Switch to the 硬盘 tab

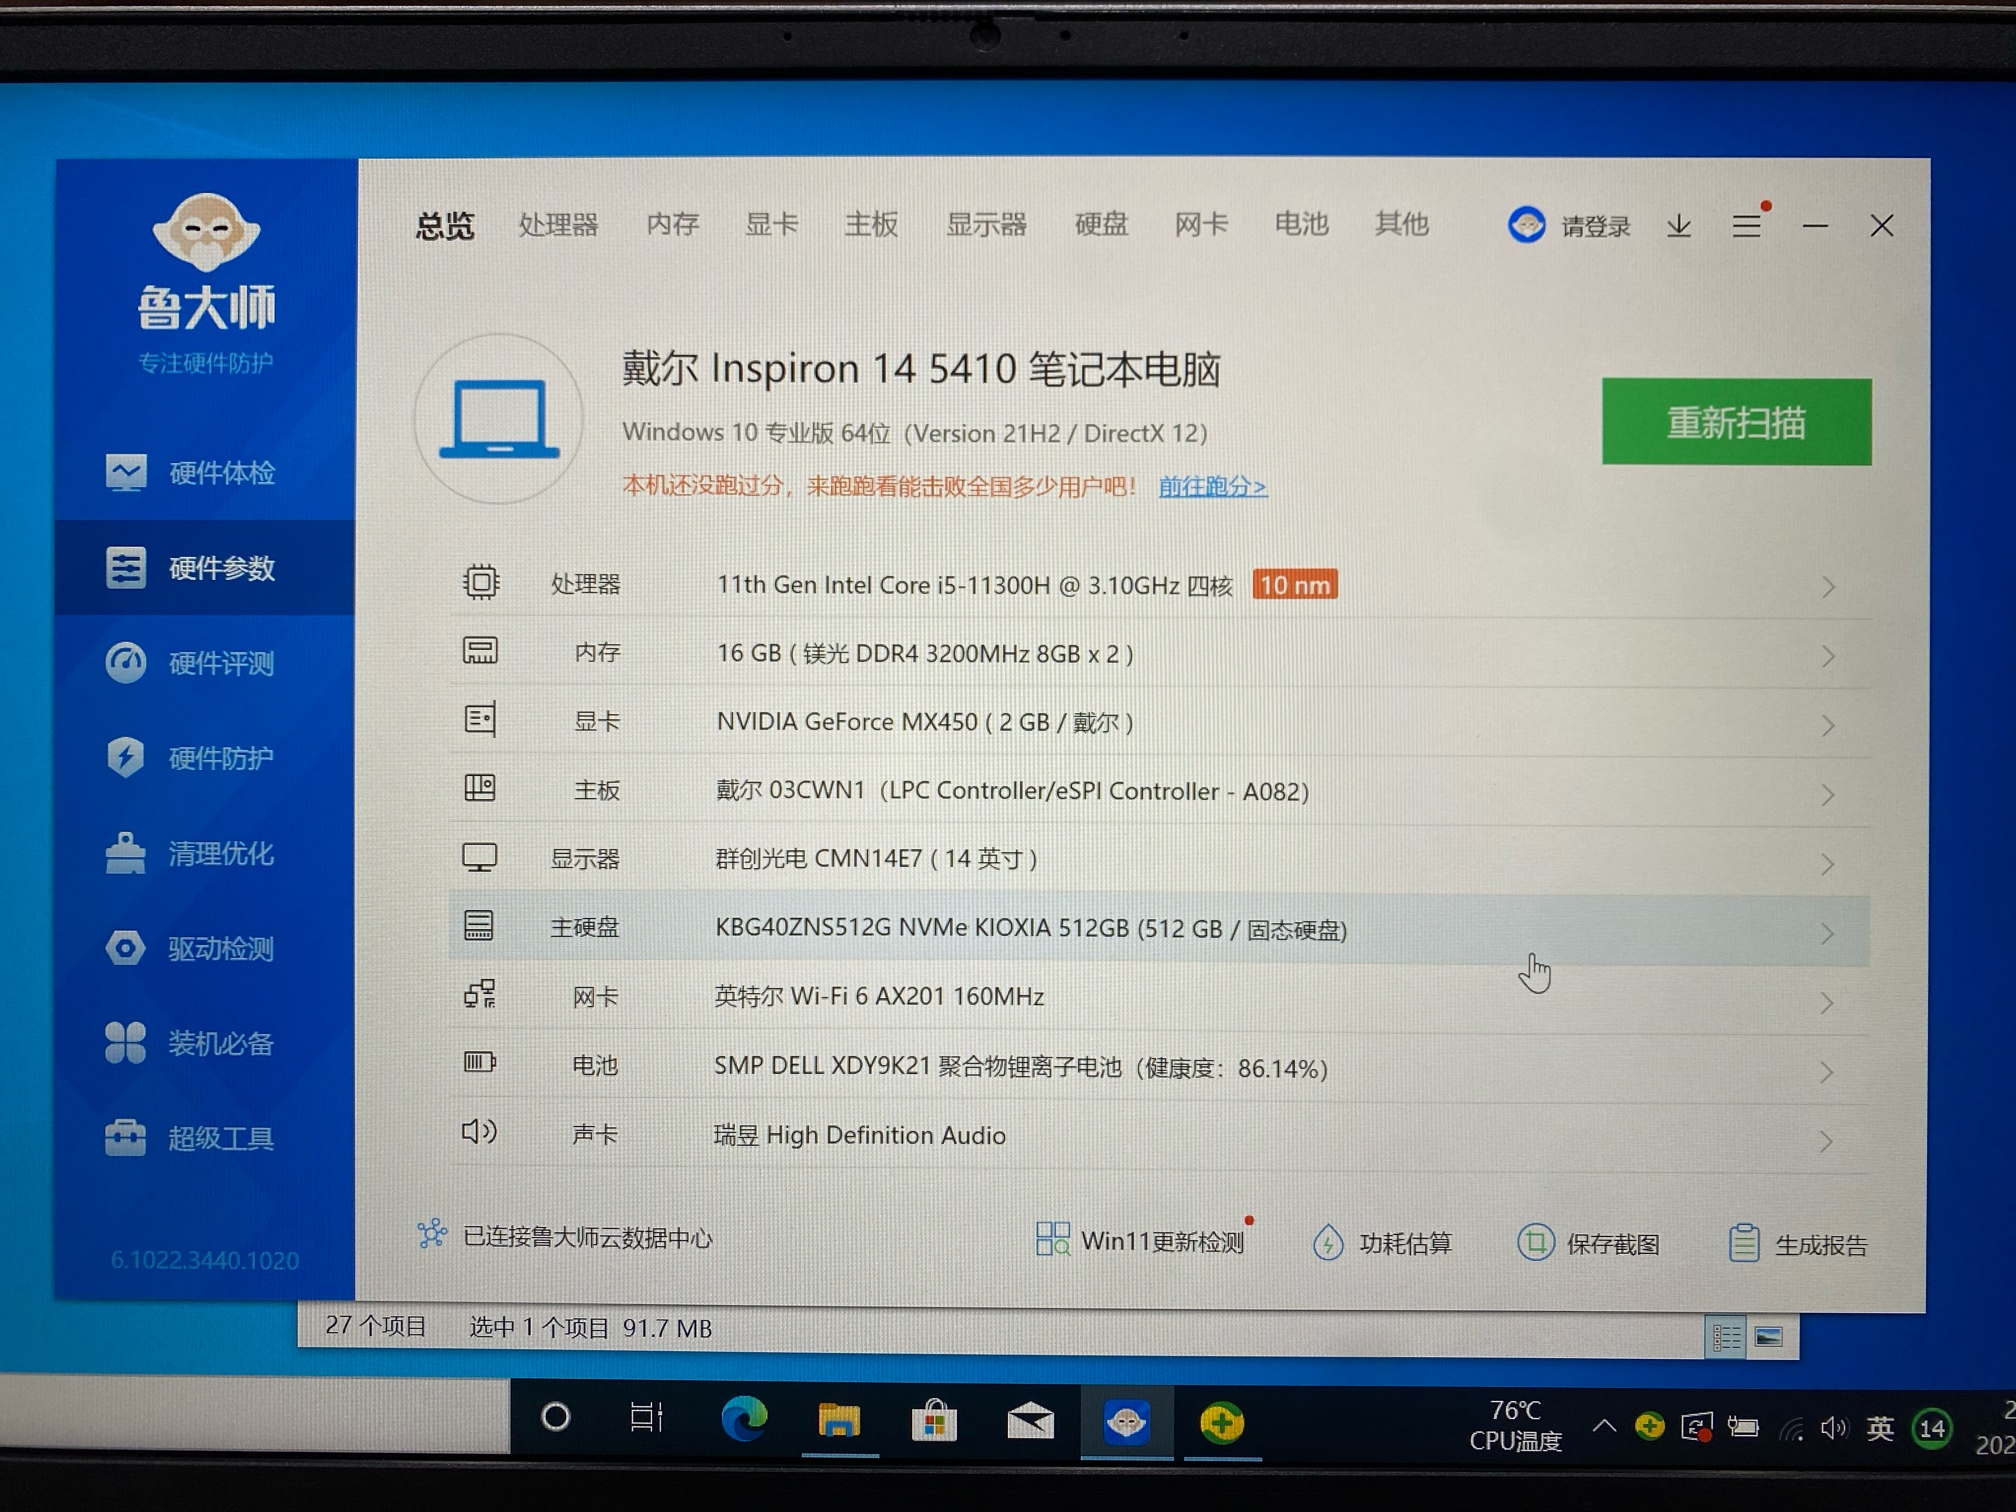(x=1101, y=225)
